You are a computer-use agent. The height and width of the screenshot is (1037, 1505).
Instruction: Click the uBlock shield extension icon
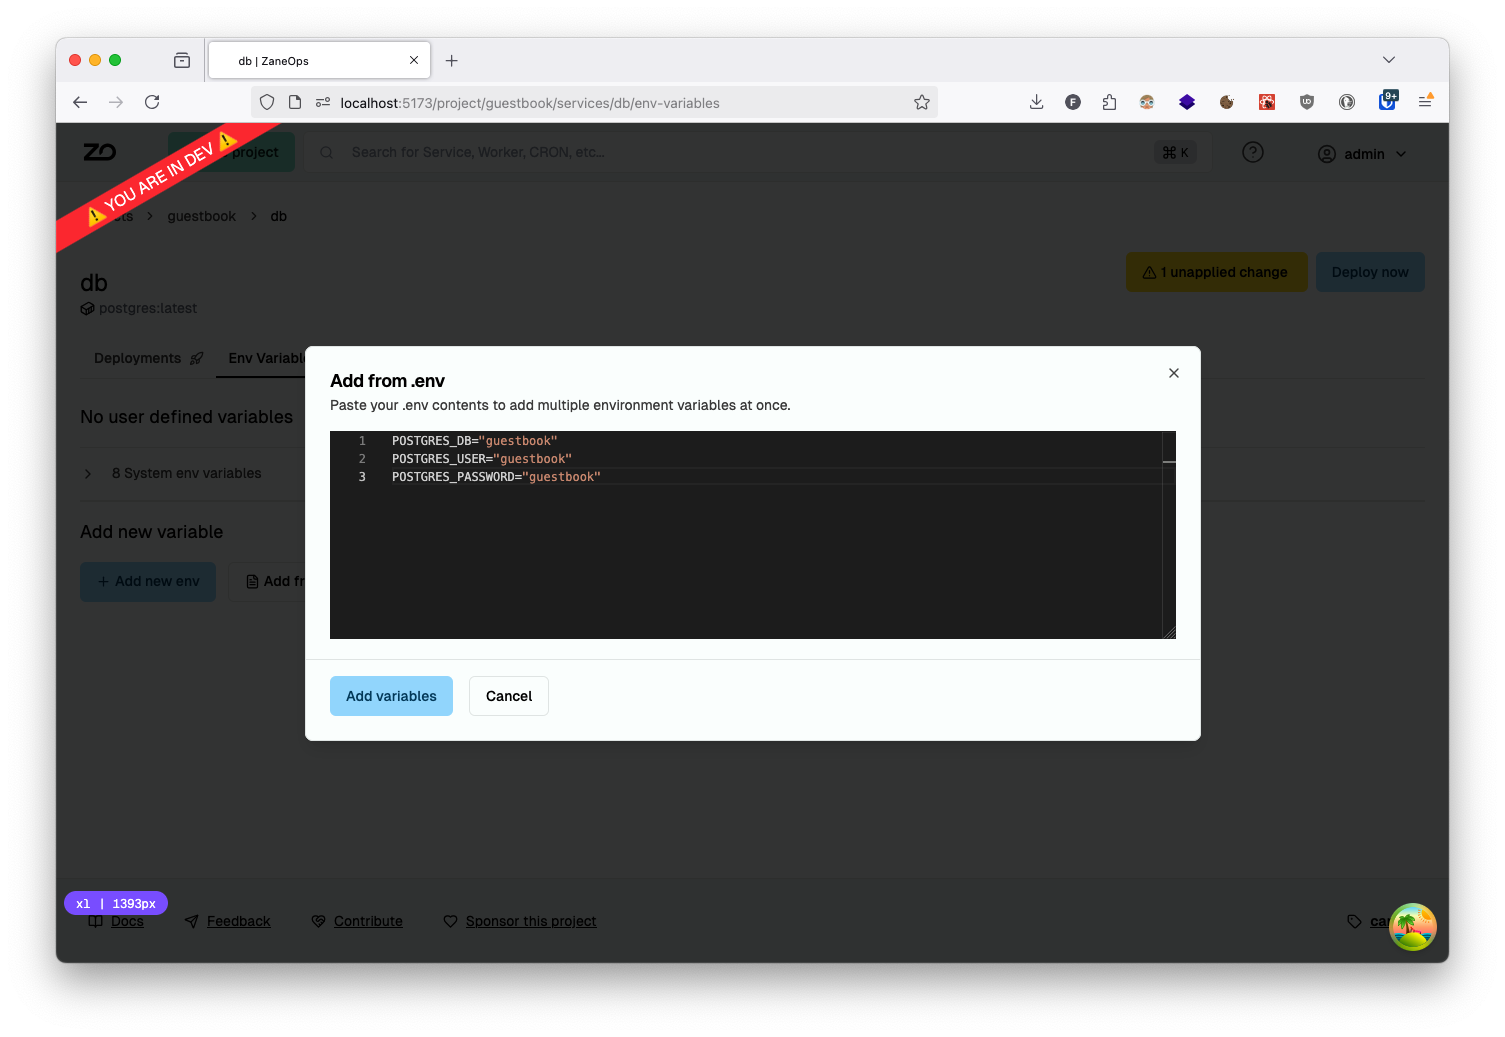(1307, 102)
